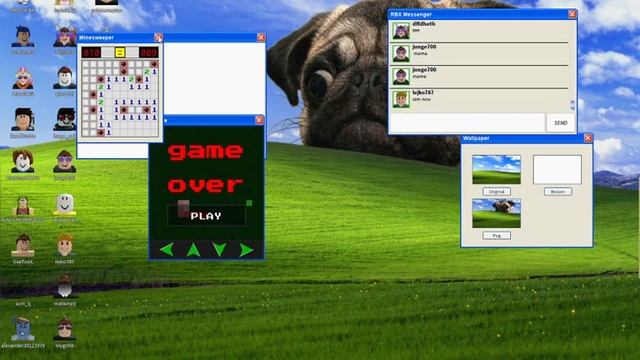Click the up arrow in the snake game
Screen dimensions: 640x360
pyautogui.click(x=193, y=249)
